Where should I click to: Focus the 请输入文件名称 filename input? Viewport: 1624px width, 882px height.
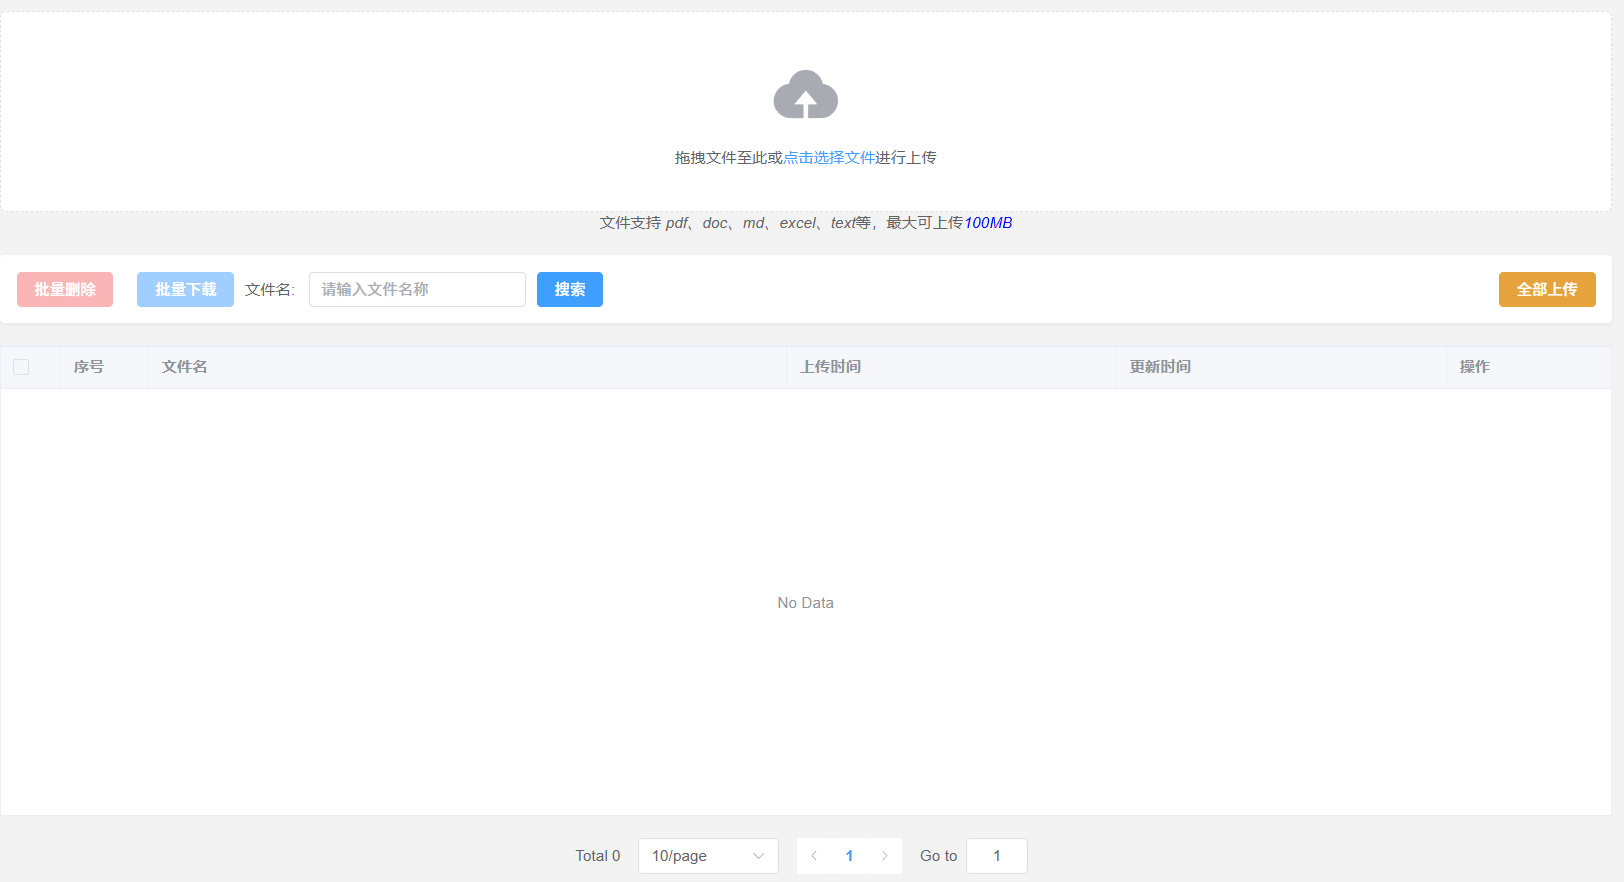tap(417, 290)
